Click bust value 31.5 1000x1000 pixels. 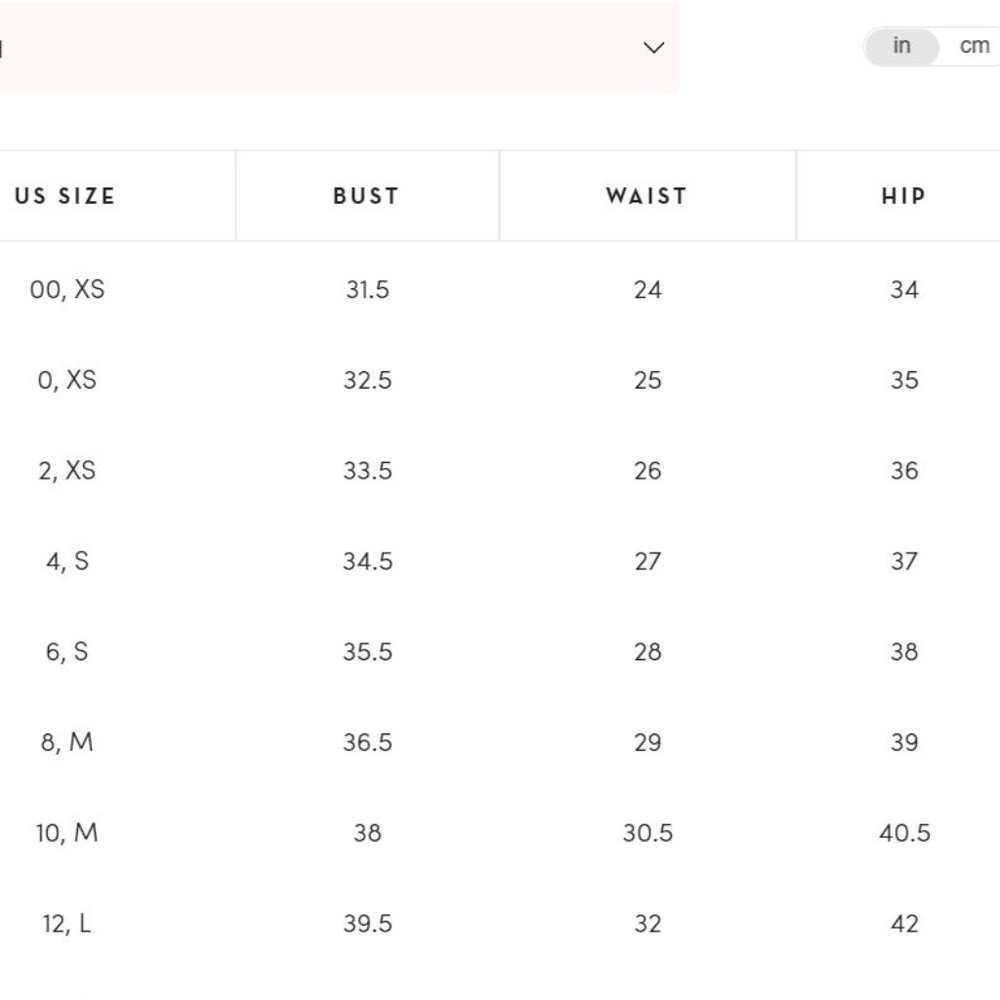coord(367,290)
